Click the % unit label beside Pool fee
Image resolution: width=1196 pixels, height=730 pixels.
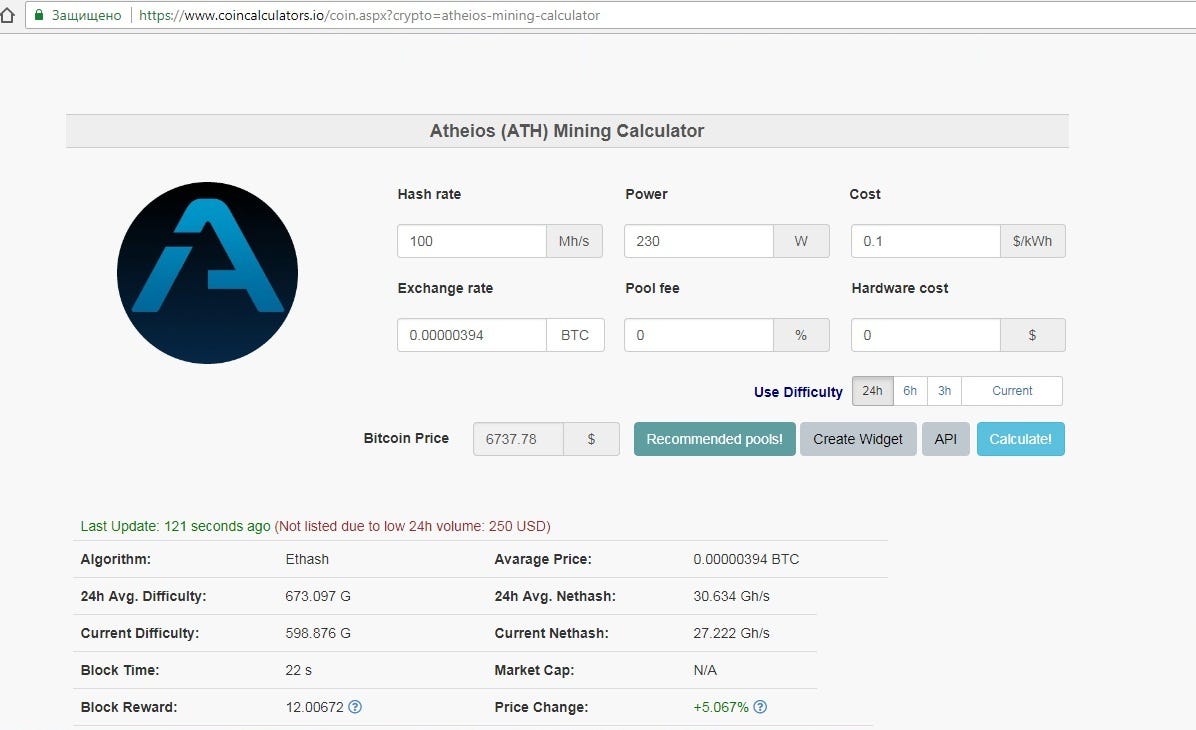coord(801,335)
